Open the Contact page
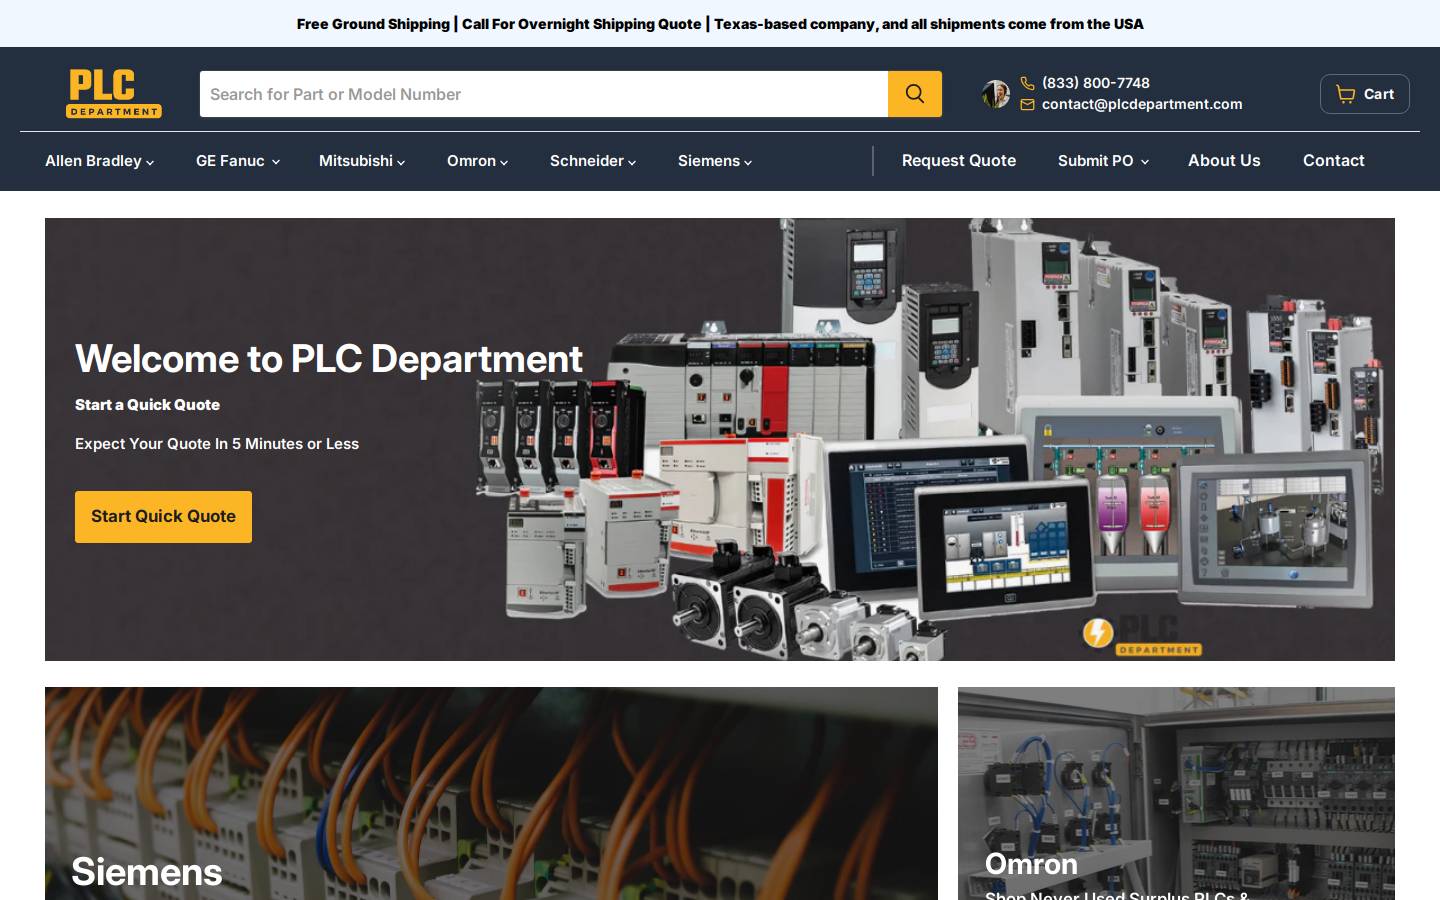 click(1333, 161)
